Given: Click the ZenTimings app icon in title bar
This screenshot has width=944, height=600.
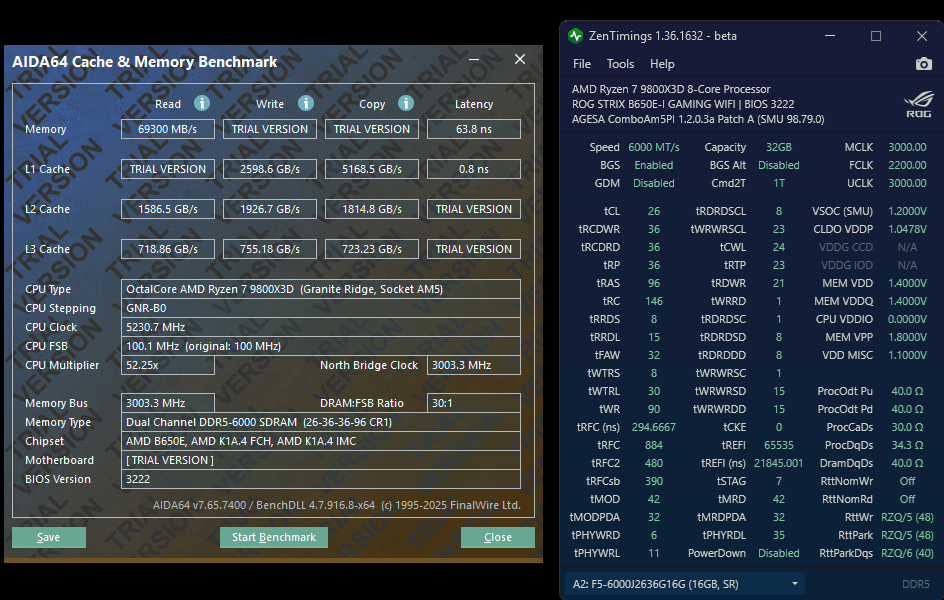Looking at the screenshot, I should (576, 36).
